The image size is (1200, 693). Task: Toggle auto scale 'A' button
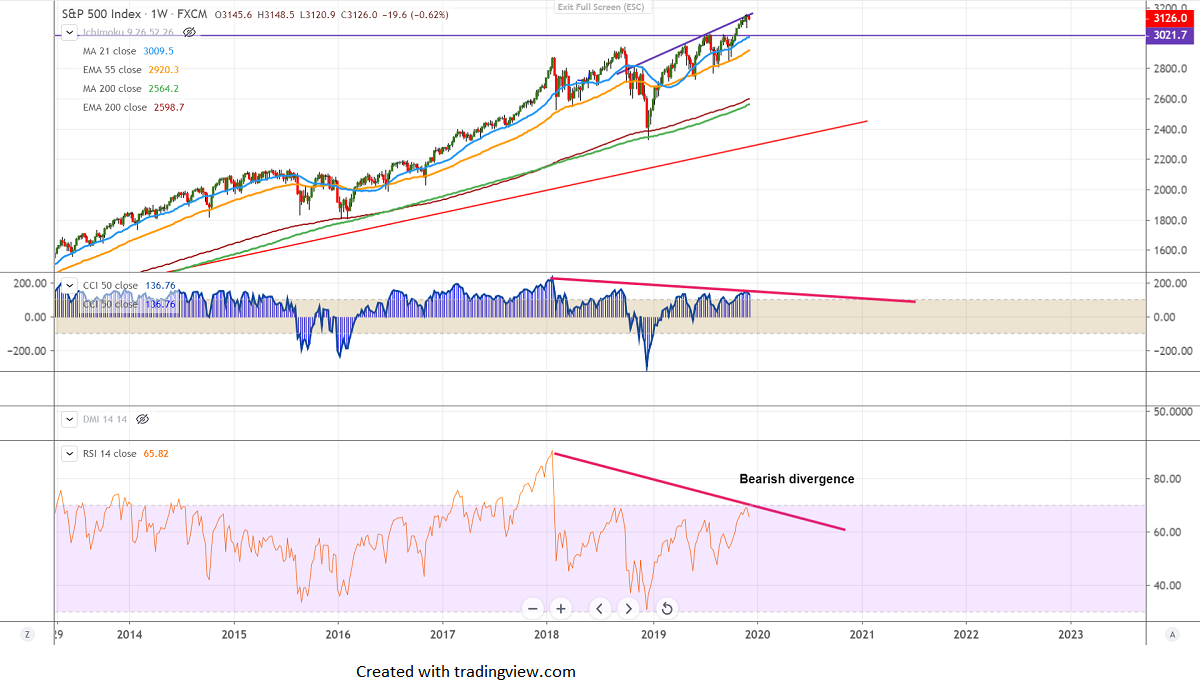tap(1171, 634)
